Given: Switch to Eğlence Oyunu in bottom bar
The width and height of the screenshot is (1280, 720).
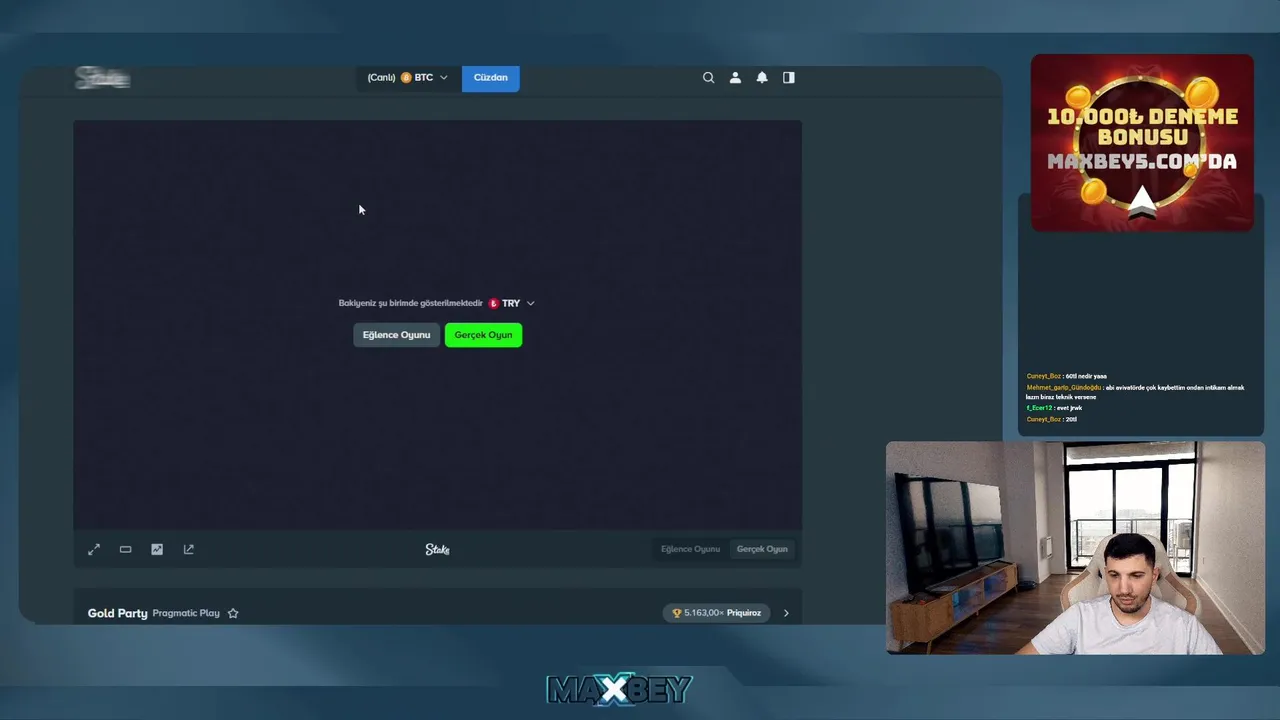Looking at the screenshot, I should pos(690,549).
